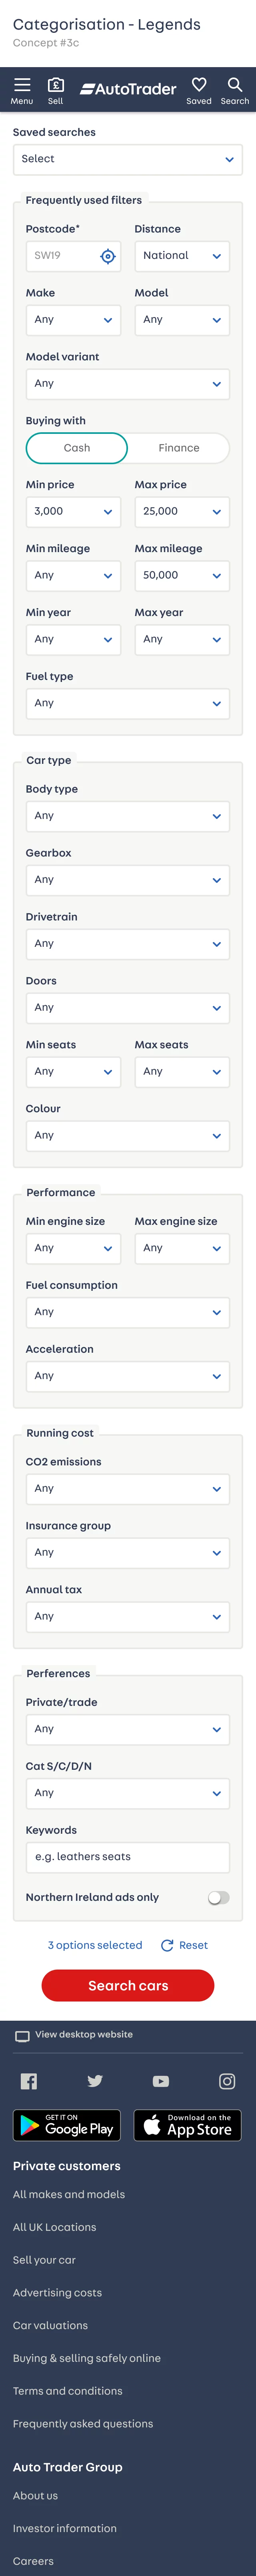Select Finance buying option
This screenshot has height=2576, width=256.
[x=179, y=448]
